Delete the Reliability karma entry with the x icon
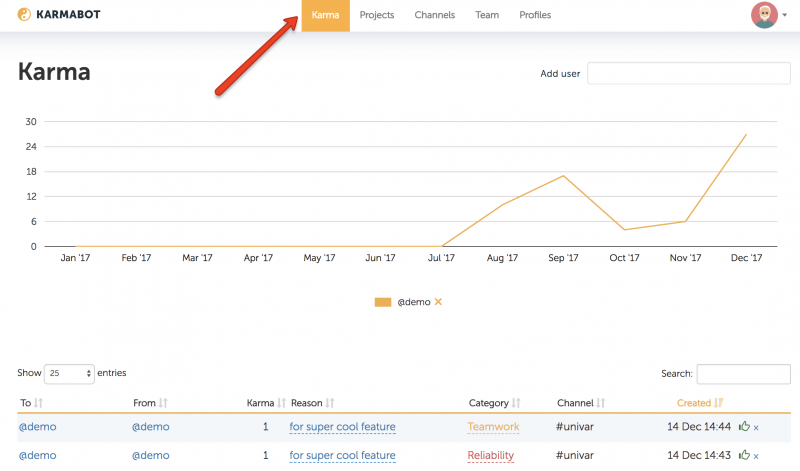Viewport: 800px width, 471px height. pos(756,456)
